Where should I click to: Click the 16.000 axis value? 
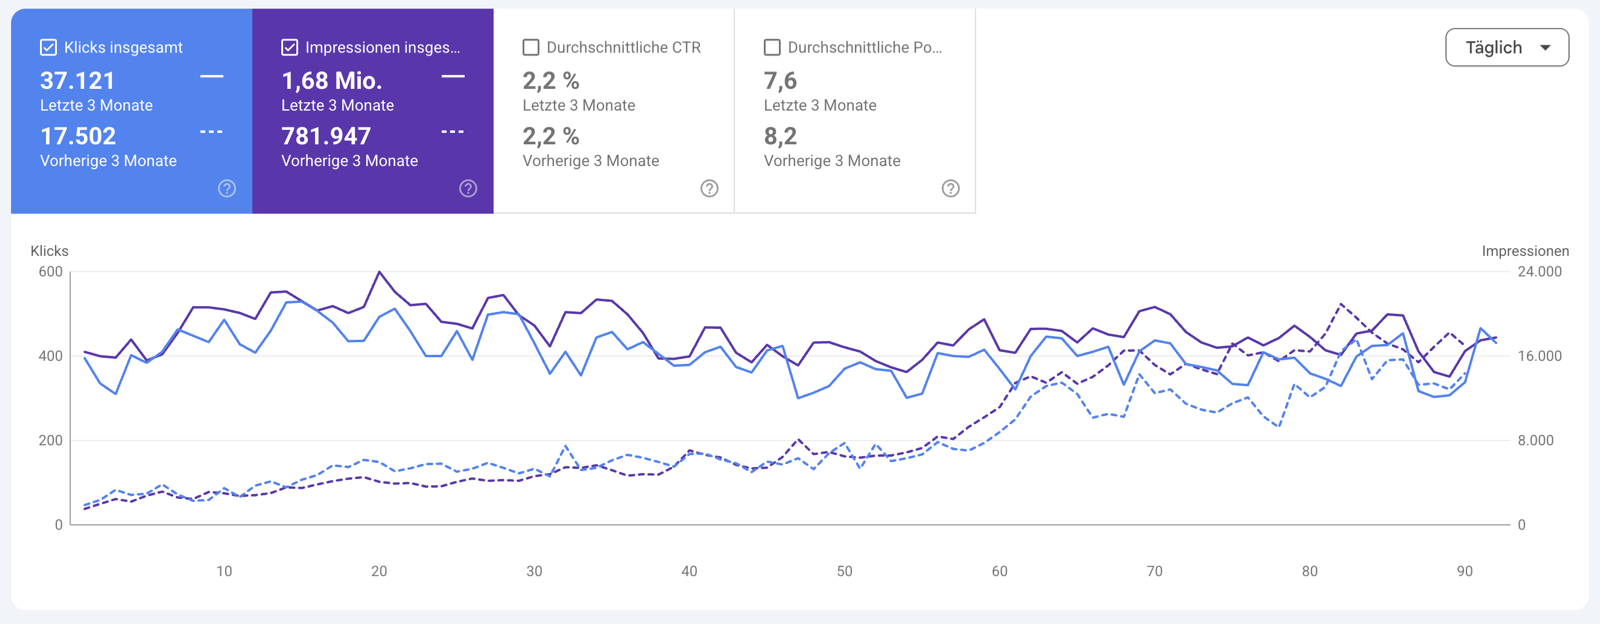1540,356
